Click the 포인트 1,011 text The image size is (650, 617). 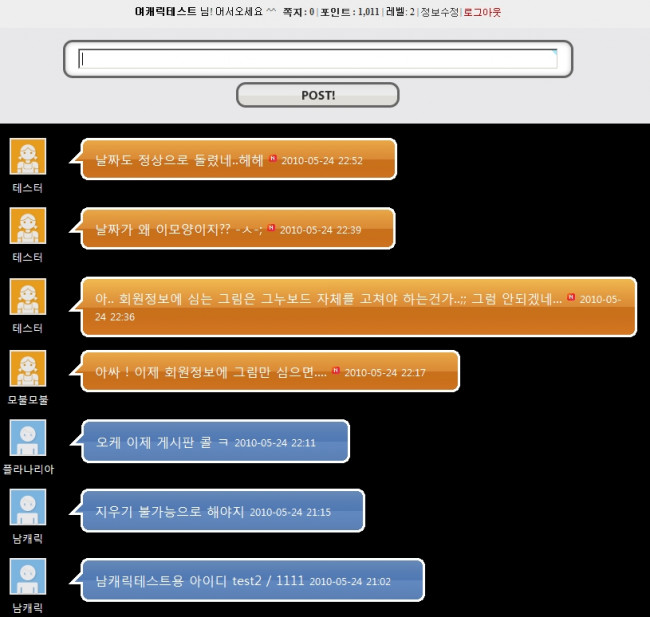350,12
